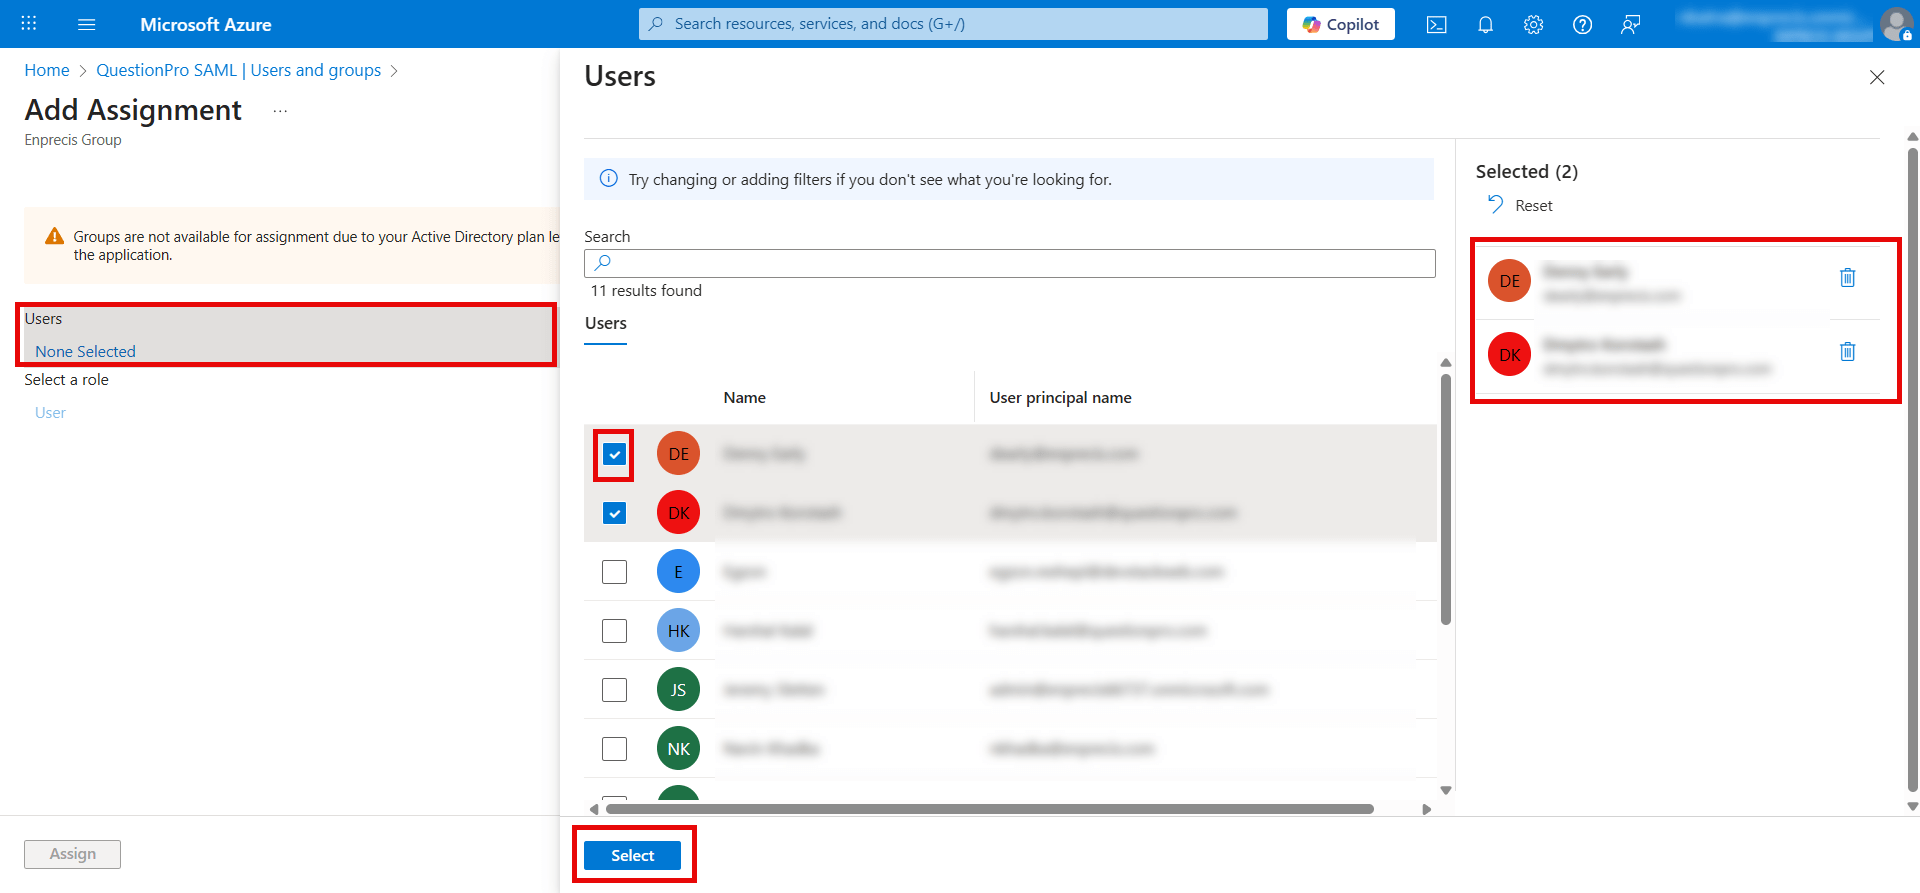Image resolution: width=1920 pixels, height=893 pixels.
Task: Uncheck the DK user checkbox
Action: [614, 513]
